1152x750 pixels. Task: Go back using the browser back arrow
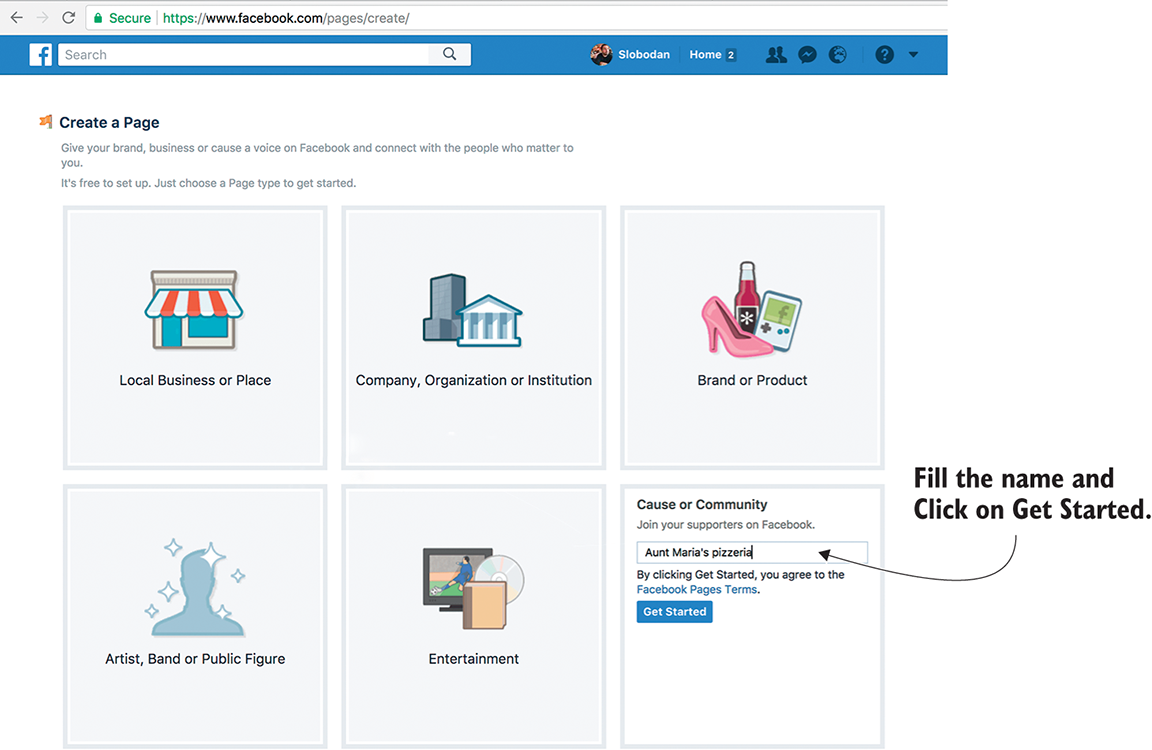[x=16, y=18]
